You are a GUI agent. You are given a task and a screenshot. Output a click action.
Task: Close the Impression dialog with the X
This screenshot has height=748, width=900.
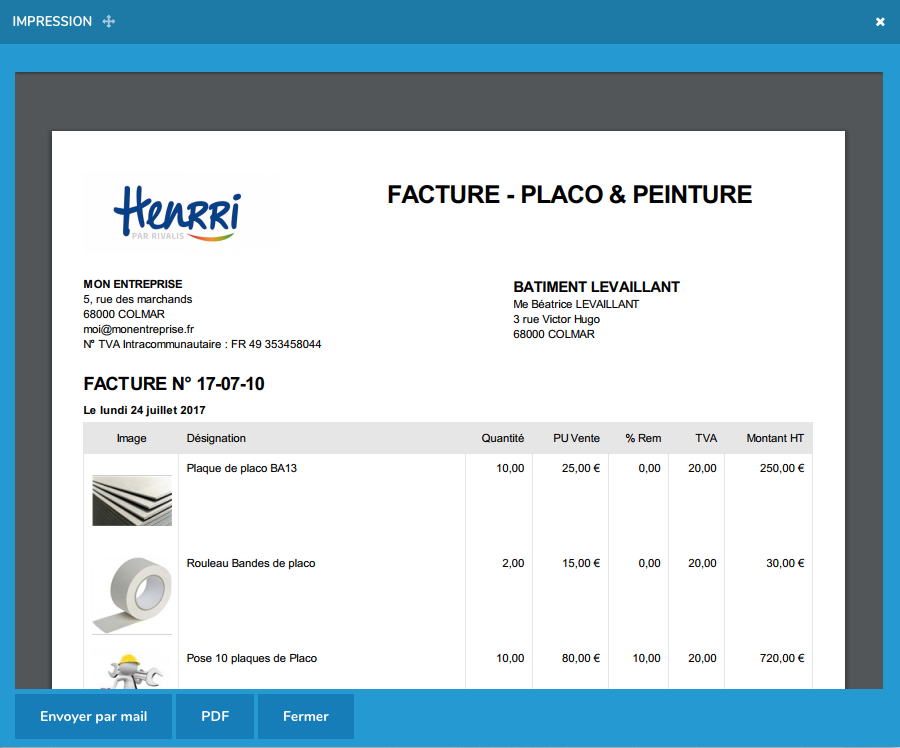coord(880,22)
